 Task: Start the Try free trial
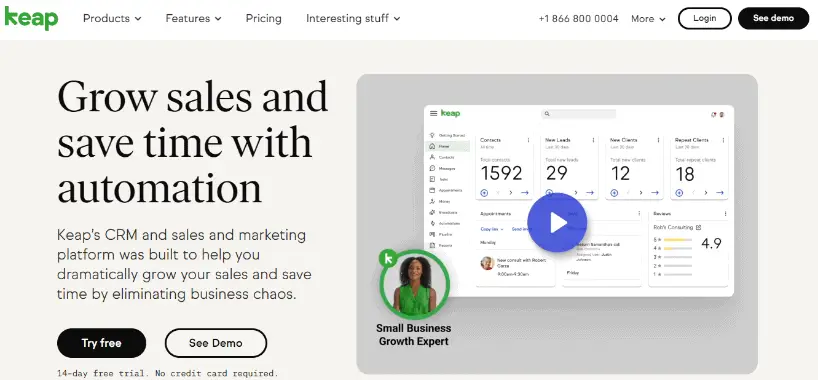pyautogui.click(x=102, y=343)
